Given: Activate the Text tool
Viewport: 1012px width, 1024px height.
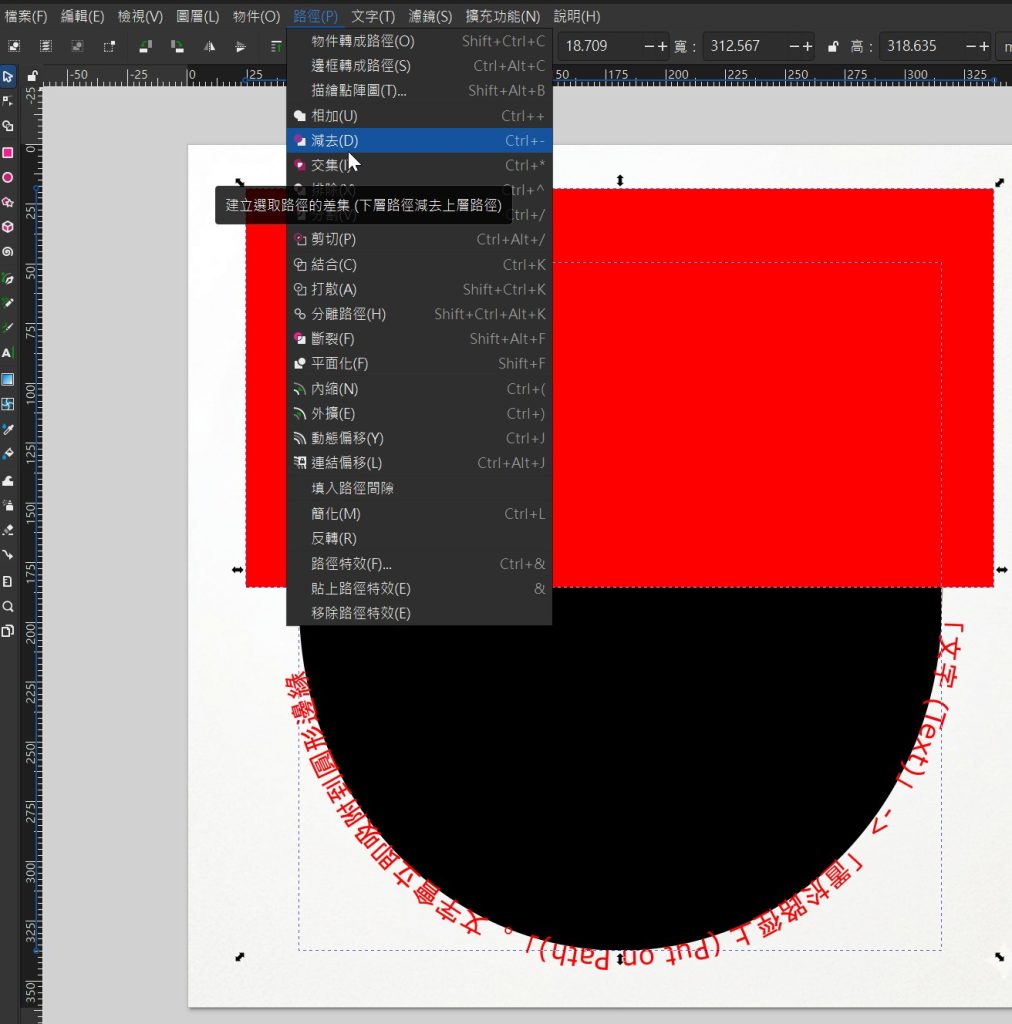Looking at the screenshot, I should pyautogui.click(x=8, y=353).
